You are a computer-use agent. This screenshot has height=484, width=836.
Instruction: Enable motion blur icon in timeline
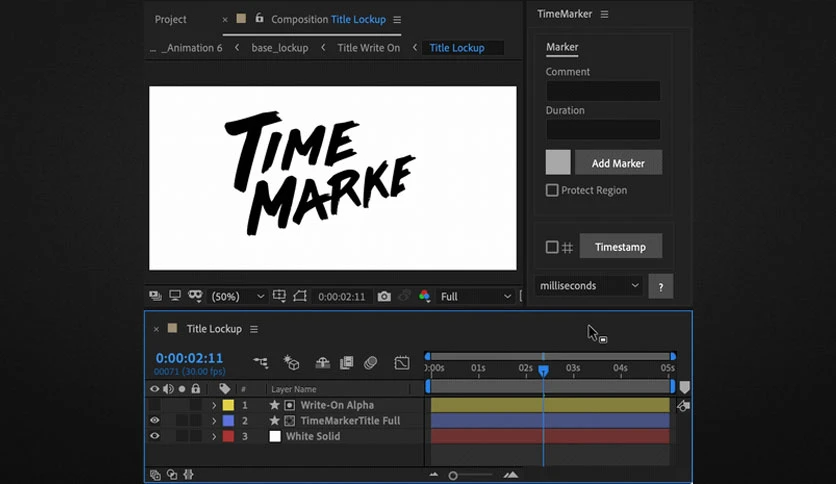[371, 362]
